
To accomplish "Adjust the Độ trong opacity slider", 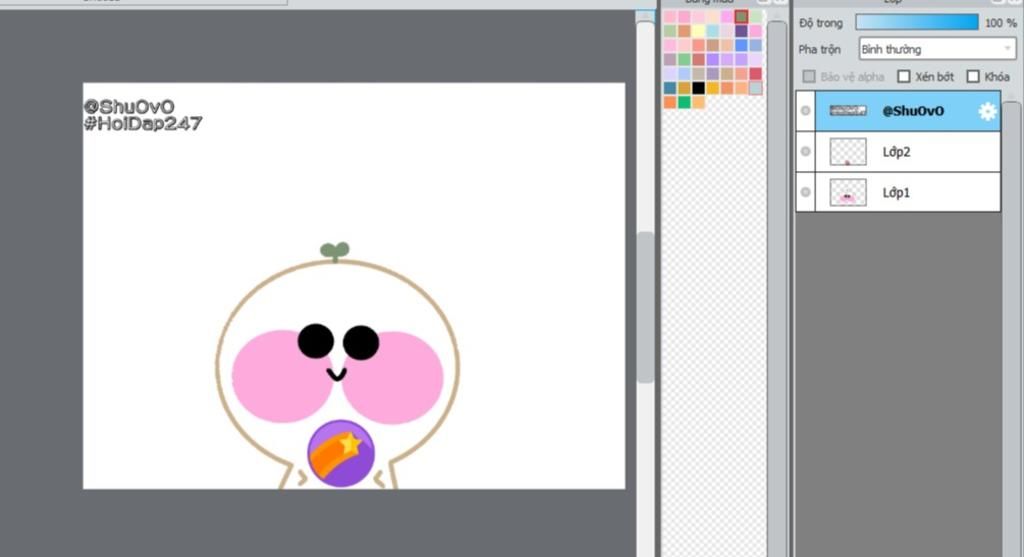I will pyautogui.click(x=917, y=22).
